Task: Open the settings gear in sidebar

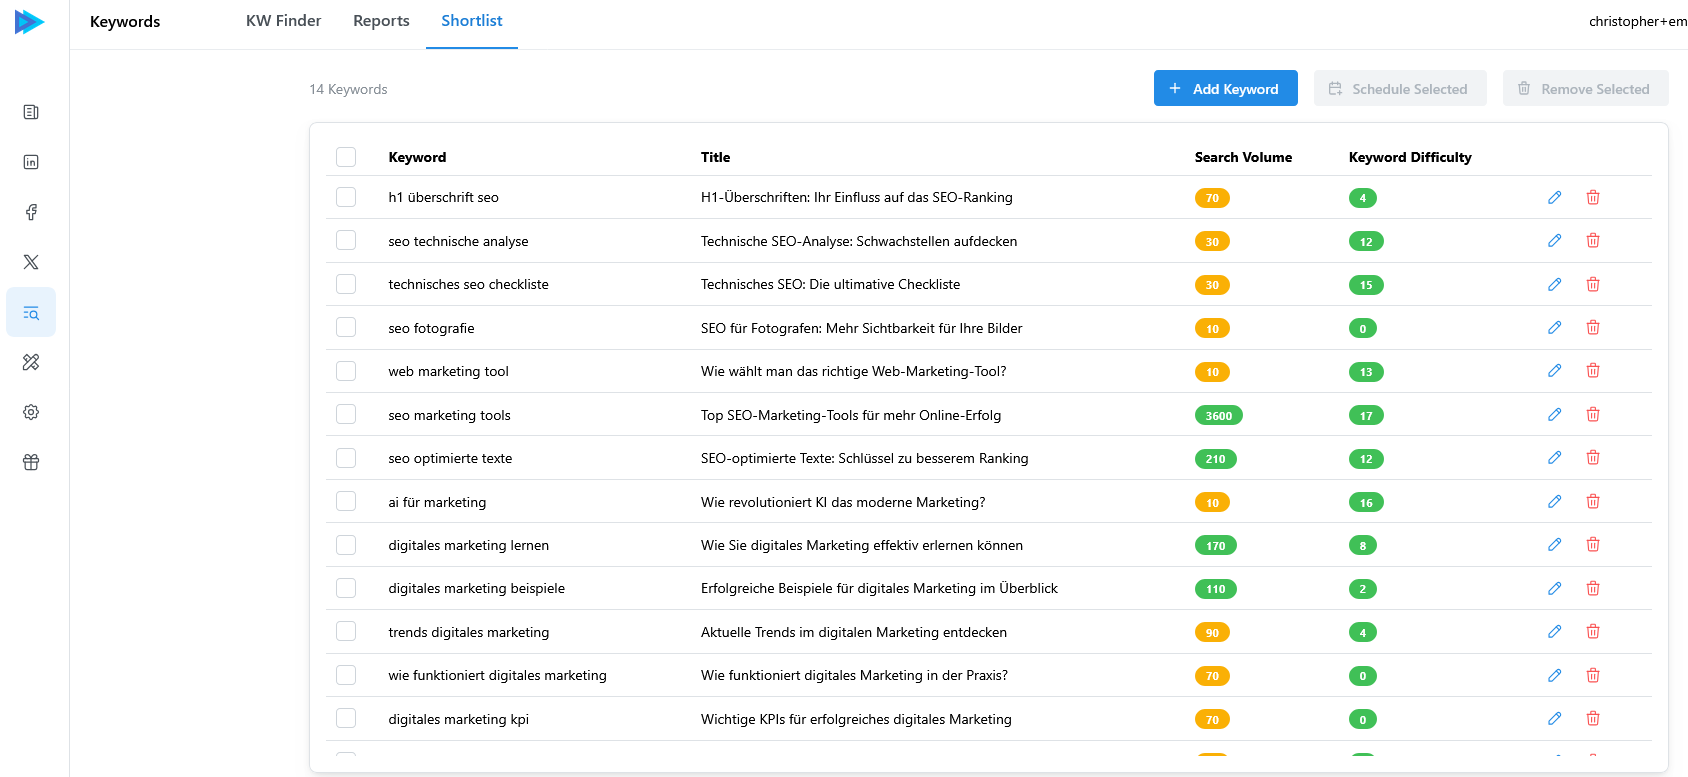Action: tap(31, 412)
